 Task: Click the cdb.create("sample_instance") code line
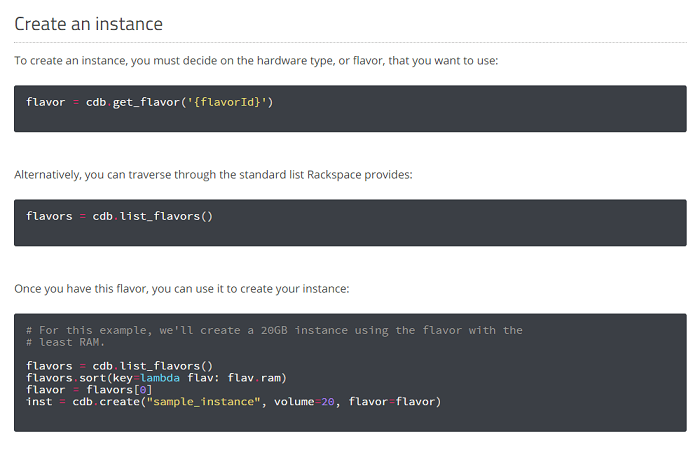pyautogui.click(x=233, y=402)
